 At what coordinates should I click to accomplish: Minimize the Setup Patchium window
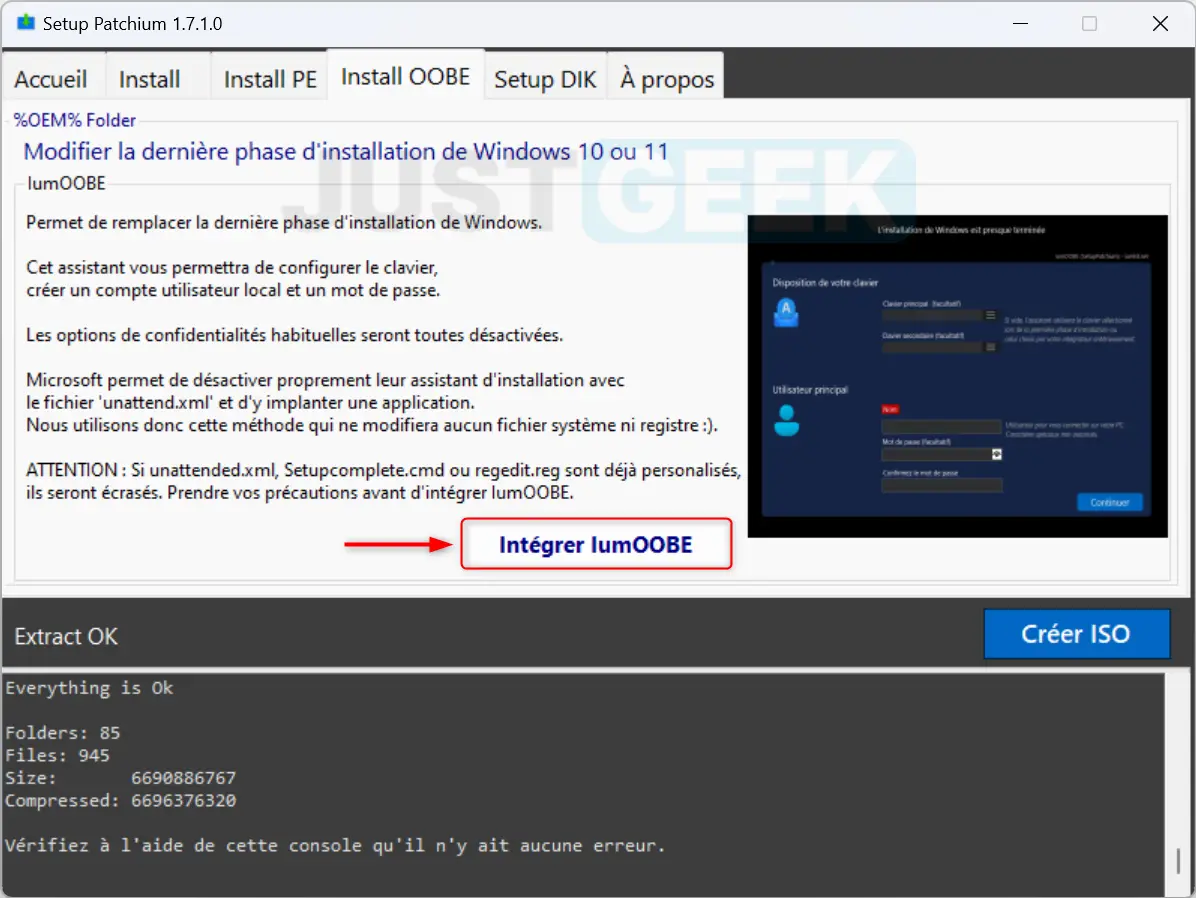coord(1021,24)
